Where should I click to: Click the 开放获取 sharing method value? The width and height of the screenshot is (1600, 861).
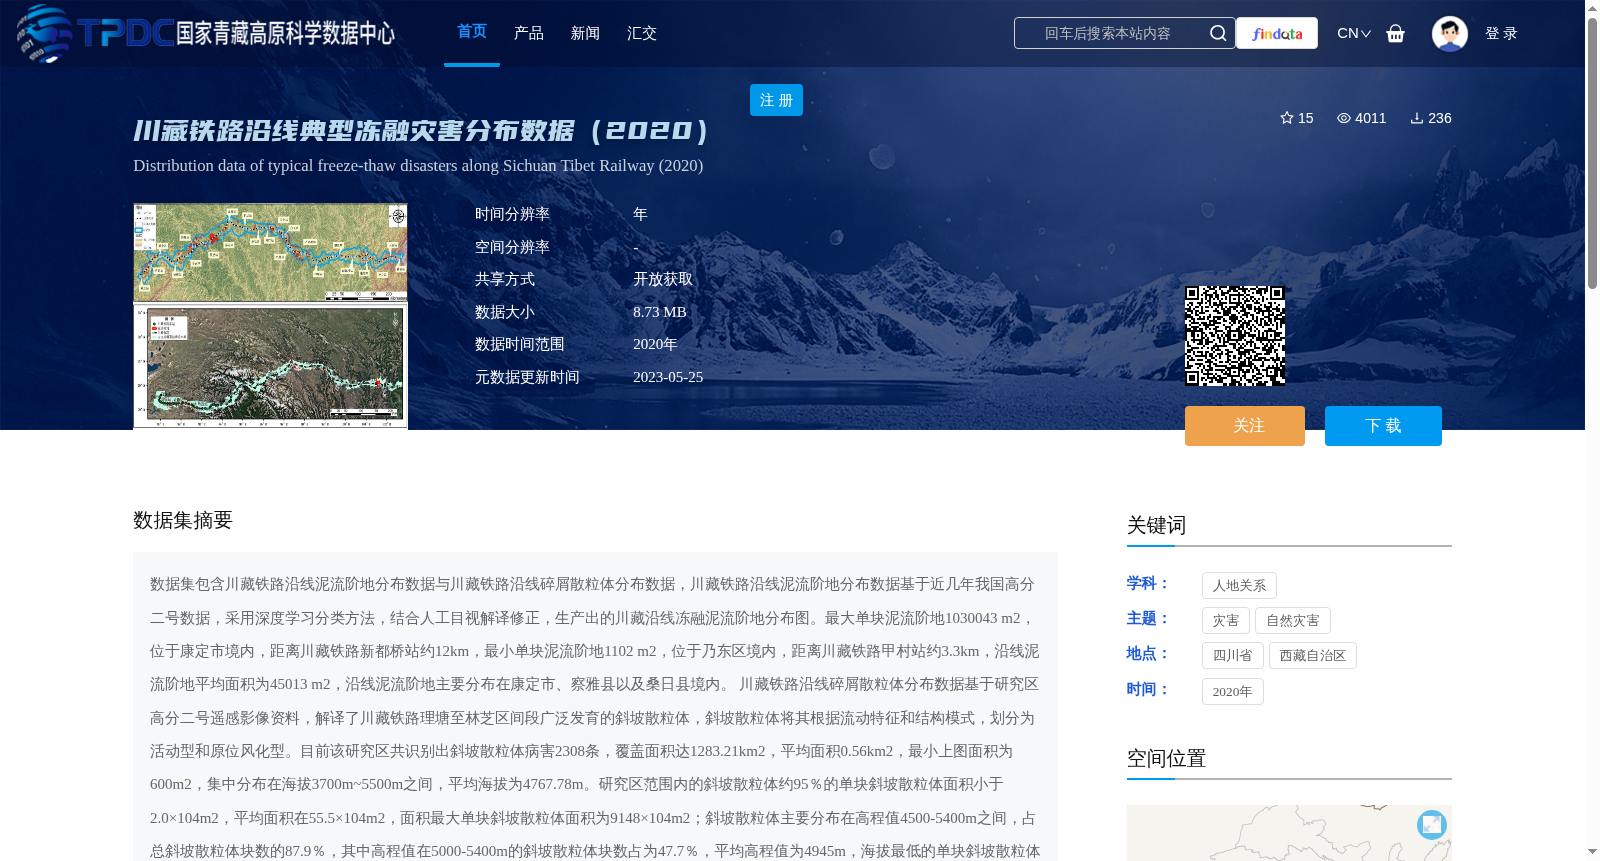[663, 279]
